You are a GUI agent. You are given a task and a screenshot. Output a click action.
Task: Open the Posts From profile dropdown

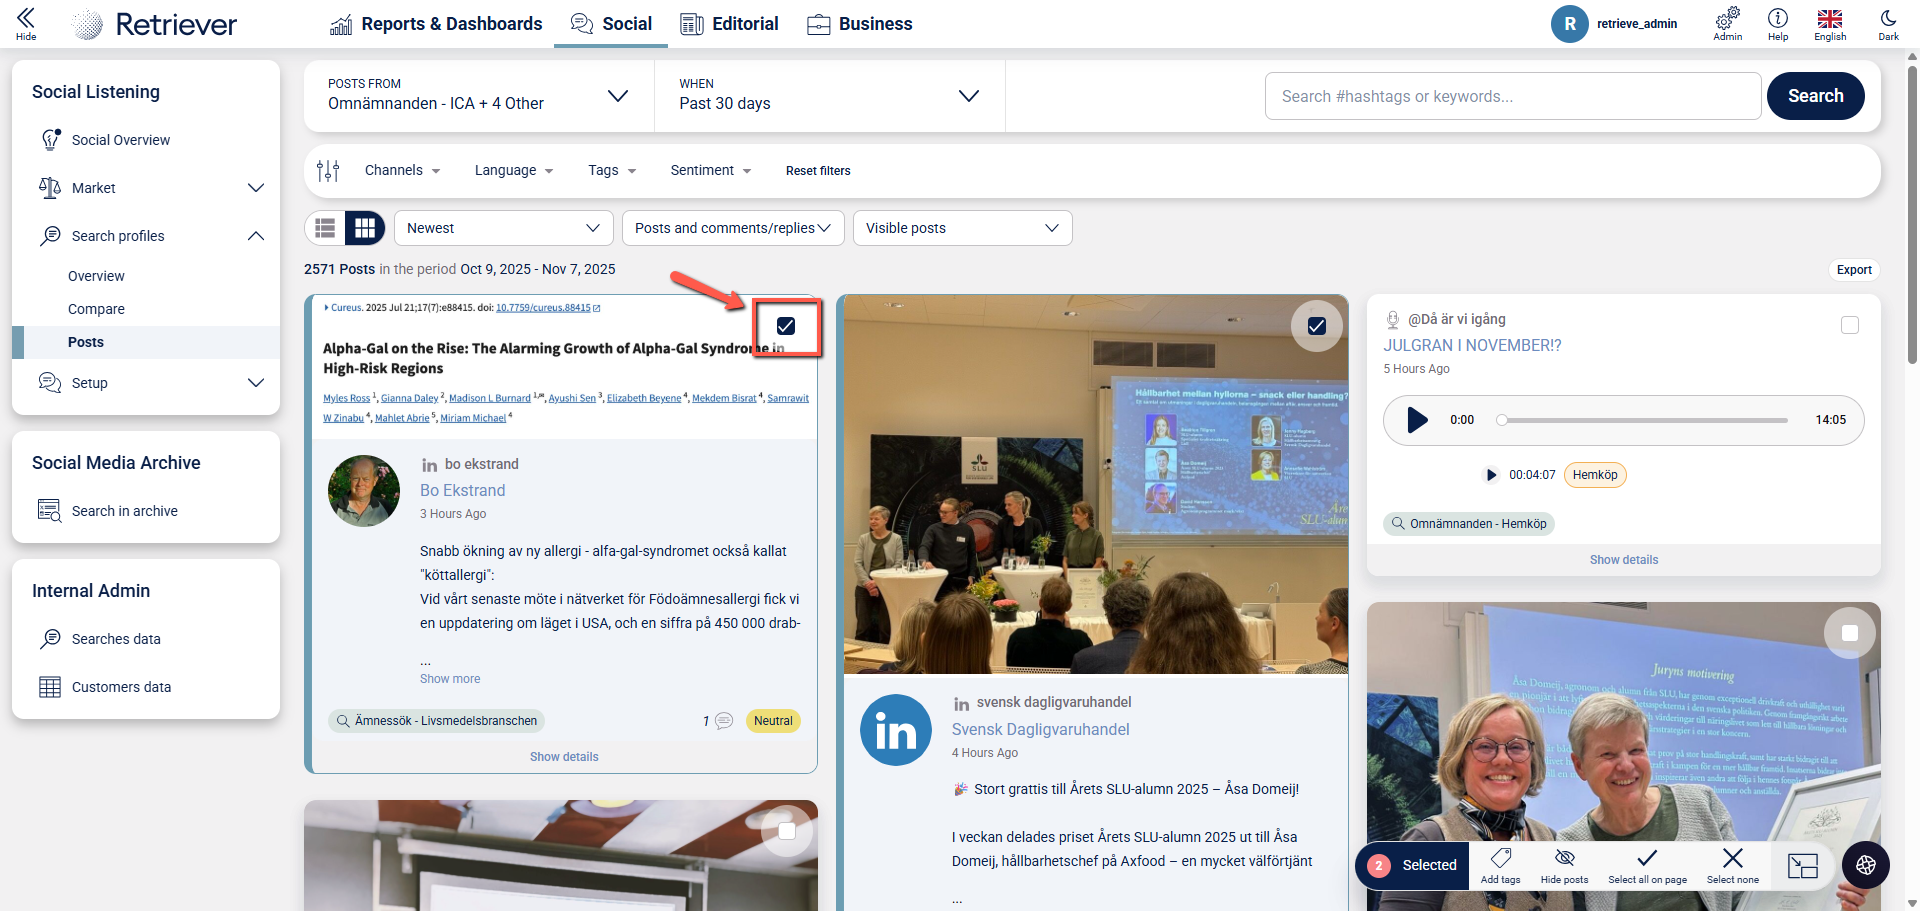479,96
